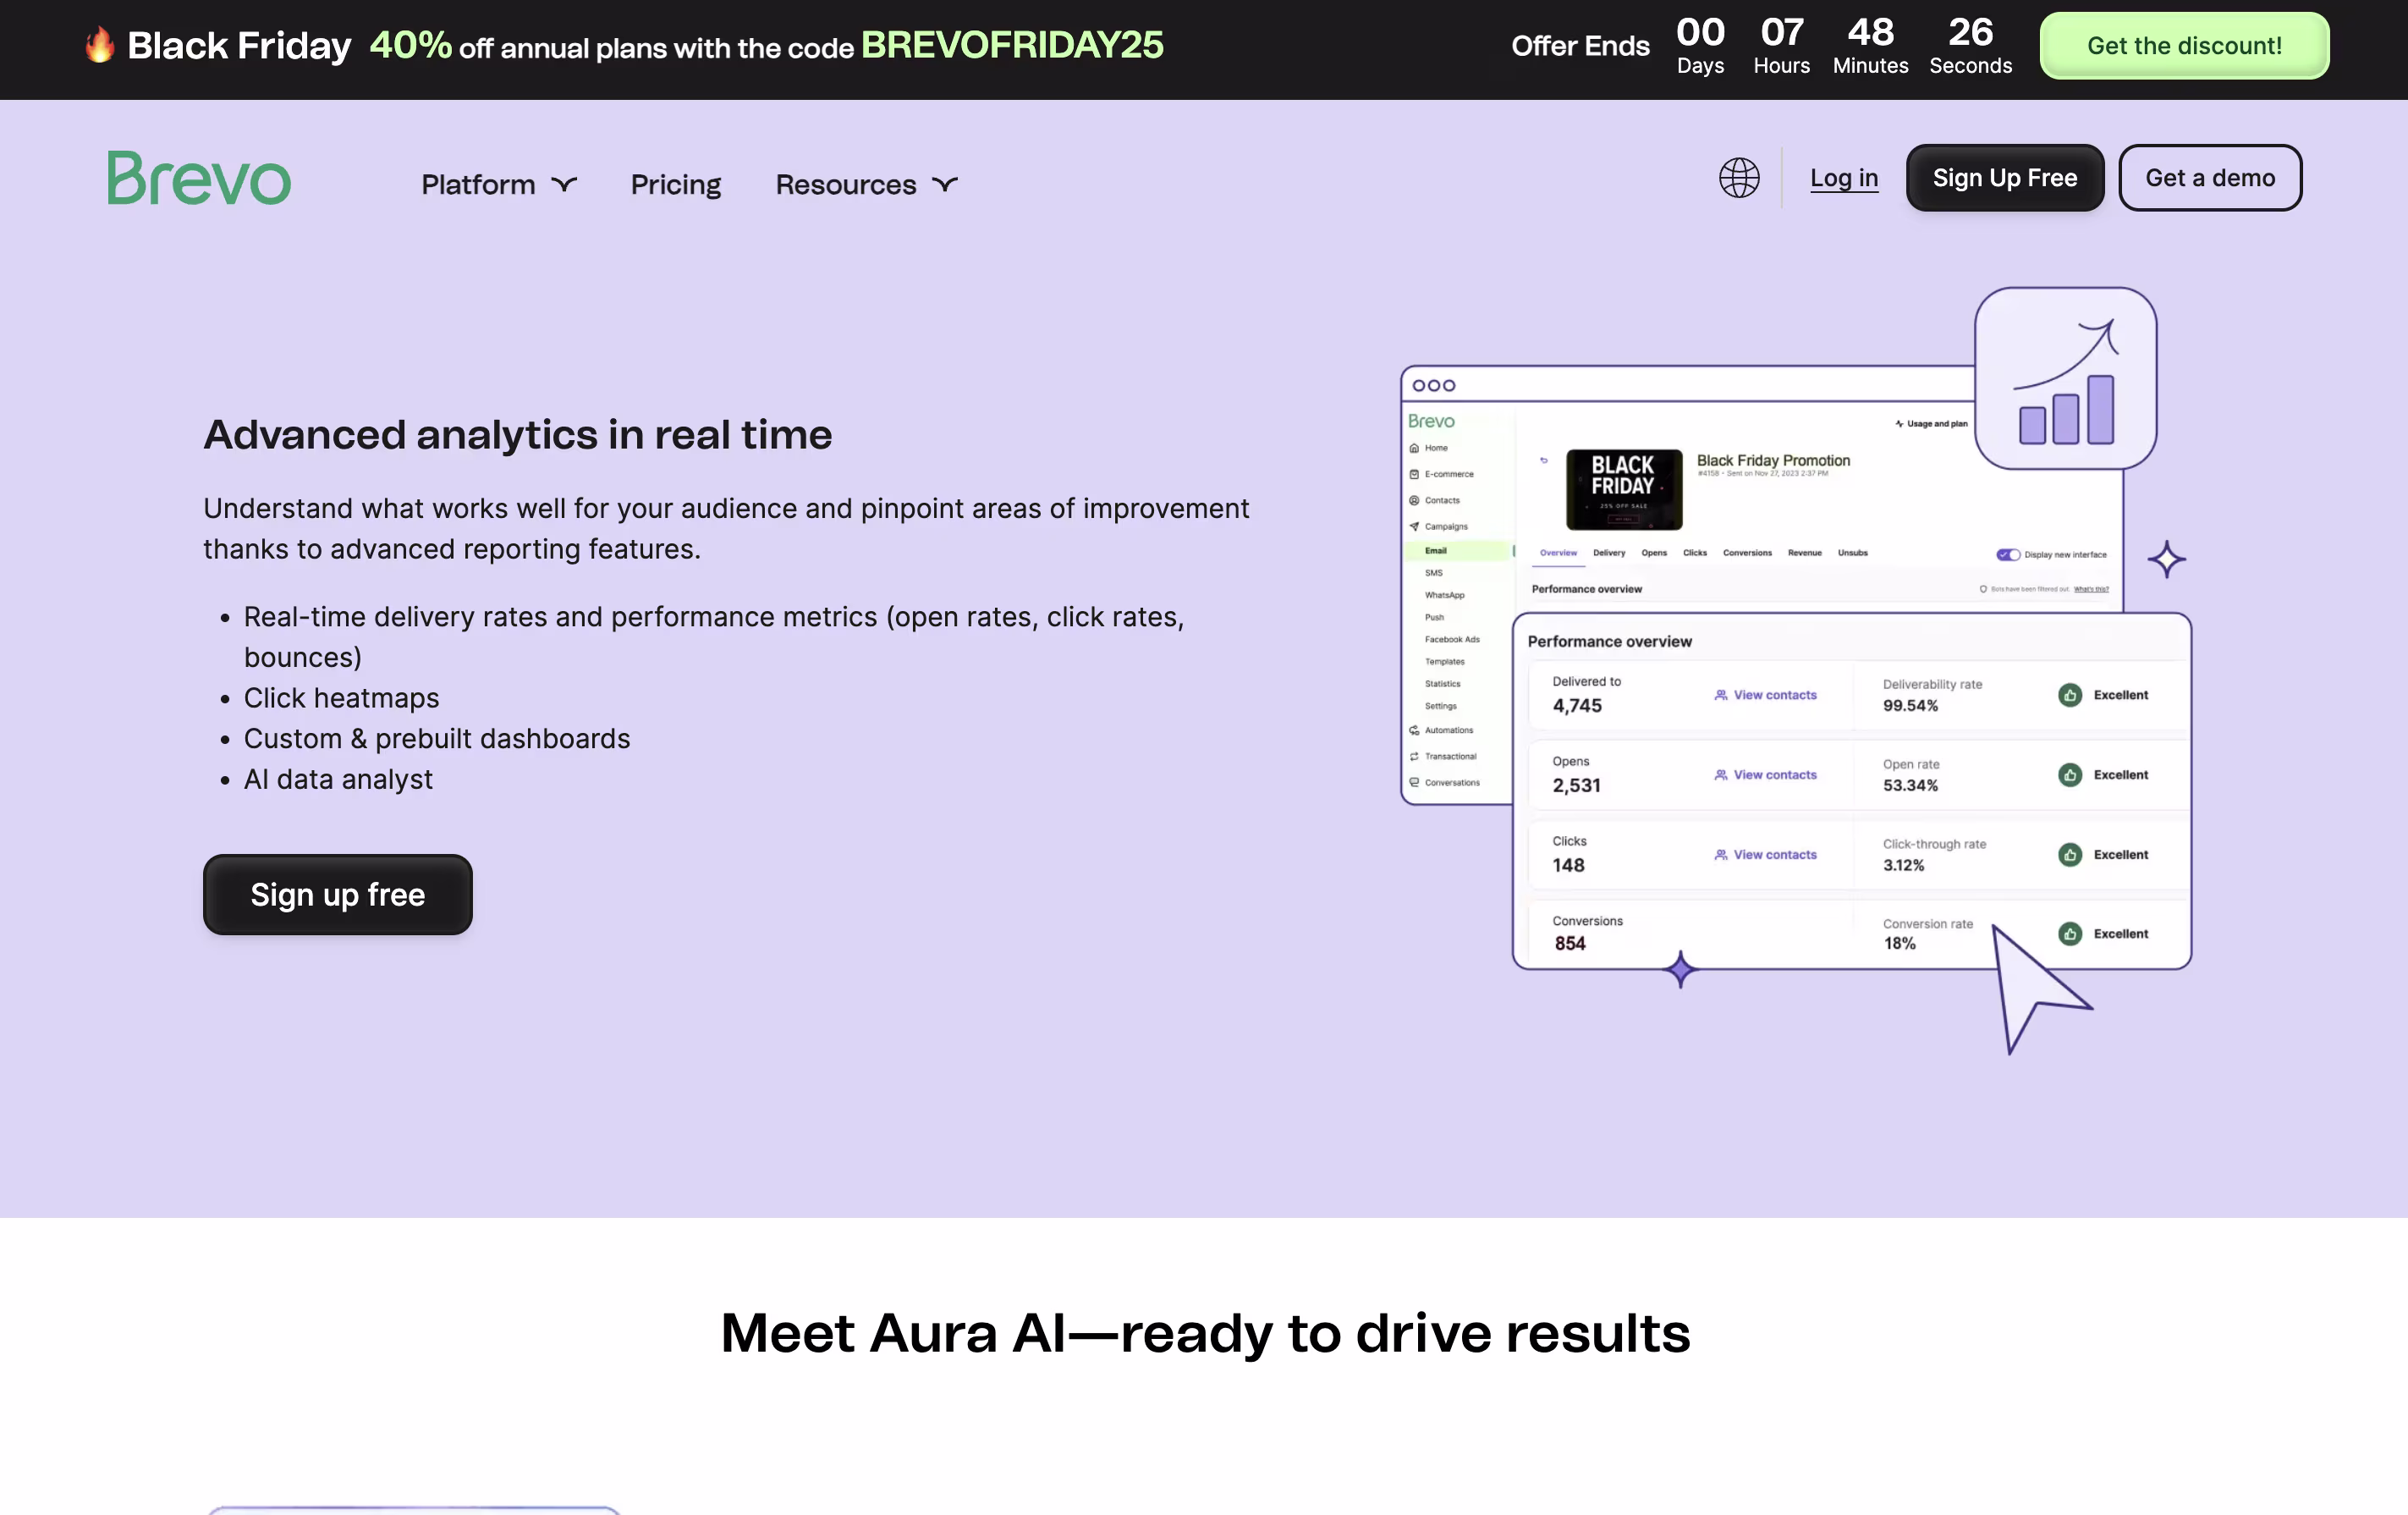Viewport: 2408px width, 1515px height.
Task: Select the E-commerce icon in the sidebar
Action: click(1414, 474)
